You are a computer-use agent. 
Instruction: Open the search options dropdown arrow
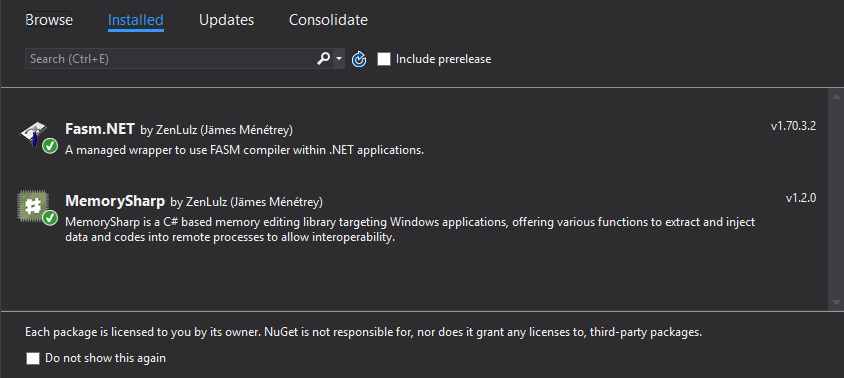pyautogui.click(x=339, y=59)
